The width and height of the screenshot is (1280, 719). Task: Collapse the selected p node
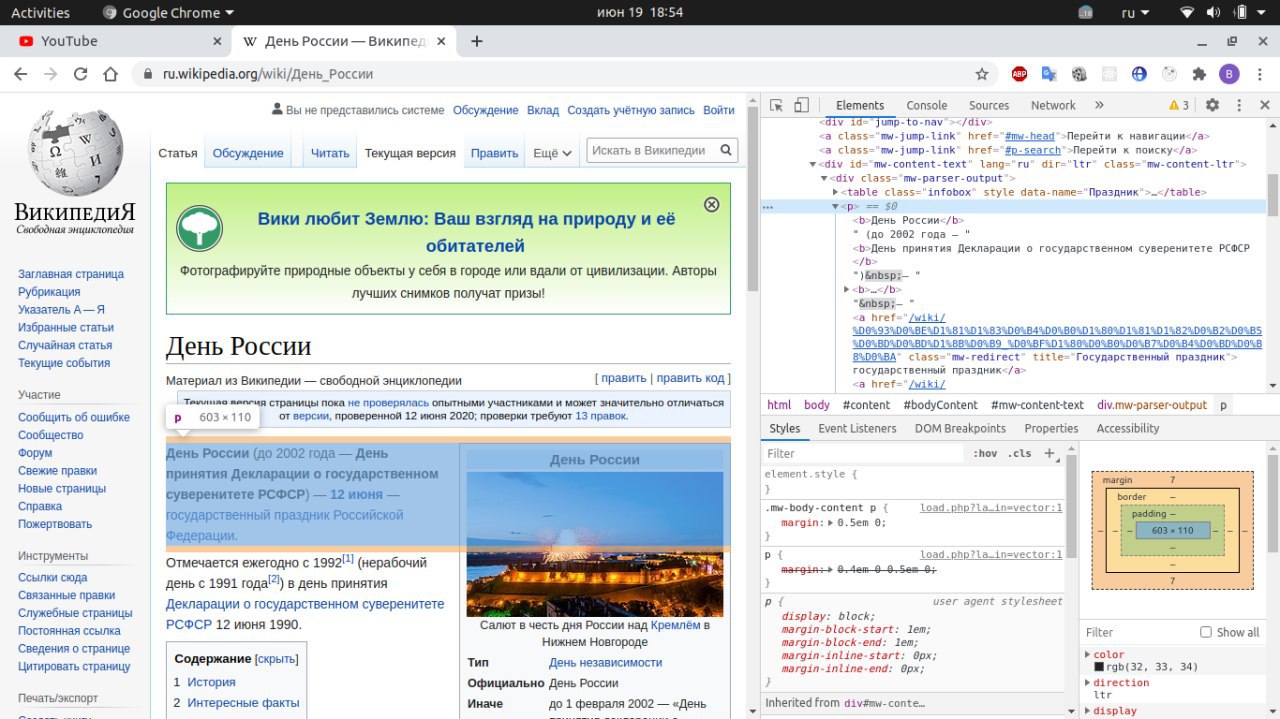point(836,206)
